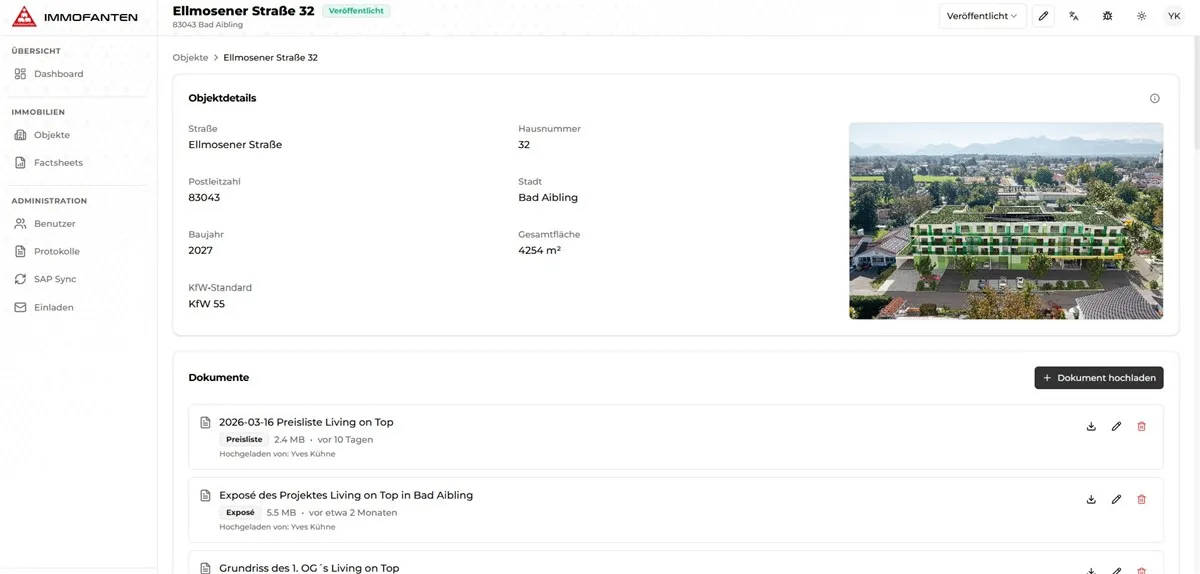Edit the Exposé des Projektes document
The height and width of the screenshot is (574, 1200).
[1116, 500]
